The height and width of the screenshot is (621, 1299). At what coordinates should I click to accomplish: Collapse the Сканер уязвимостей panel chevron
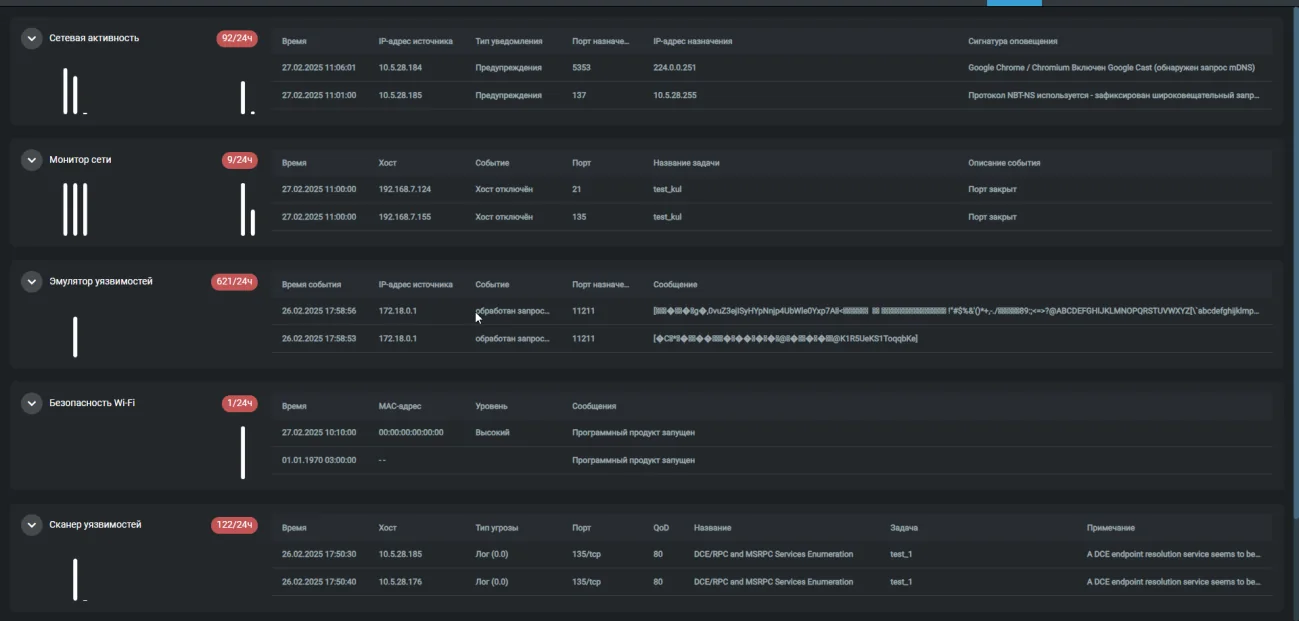[x=32, y=525]
